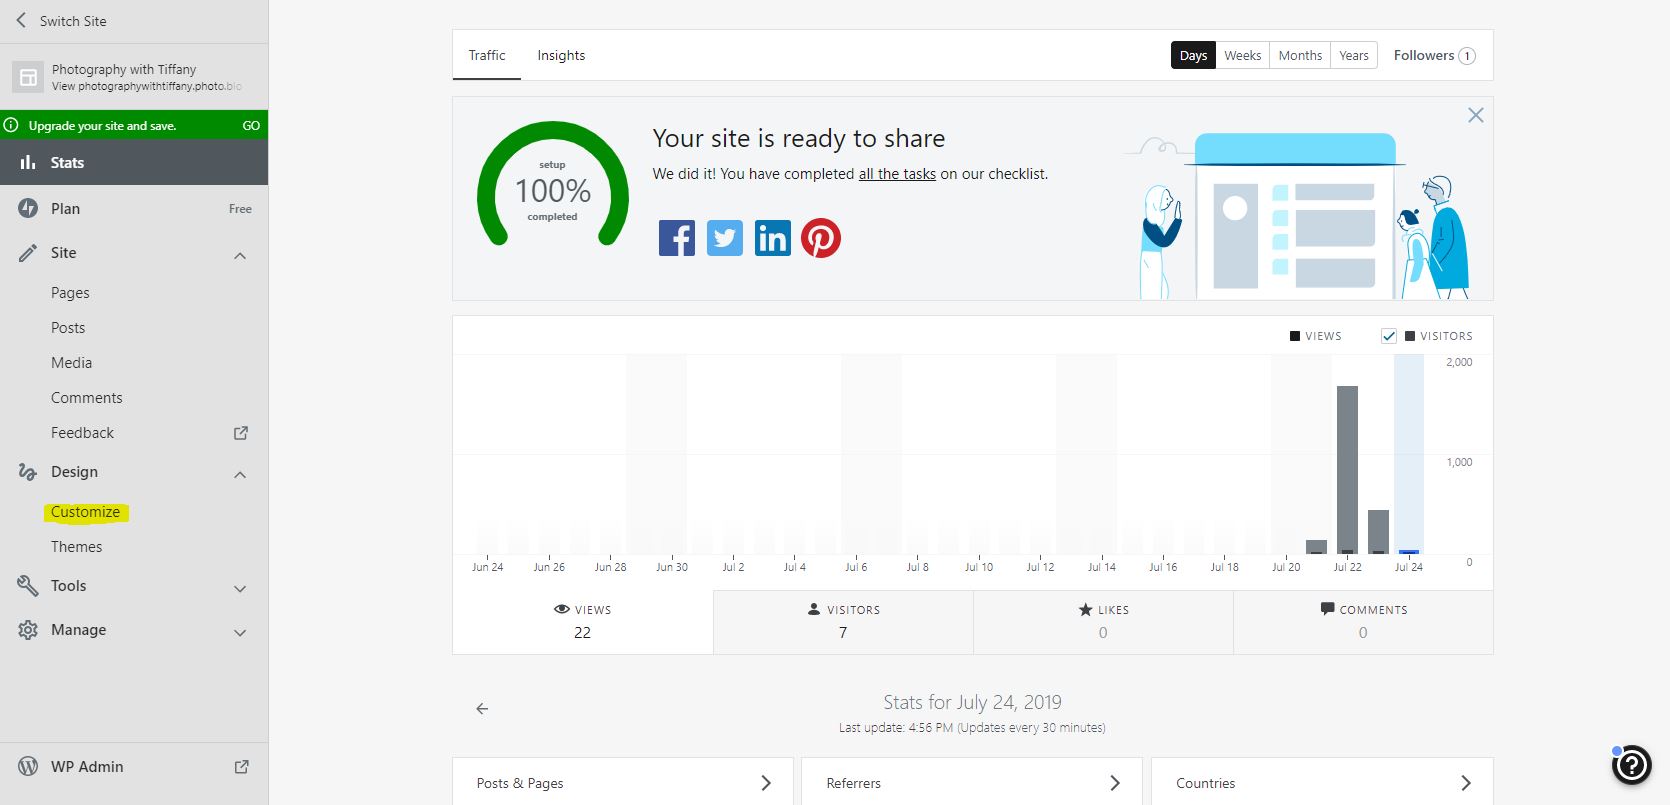Open Customize under Design
Image resolution: width=1670 pixels, height=805 pixels.
[85, 512]
